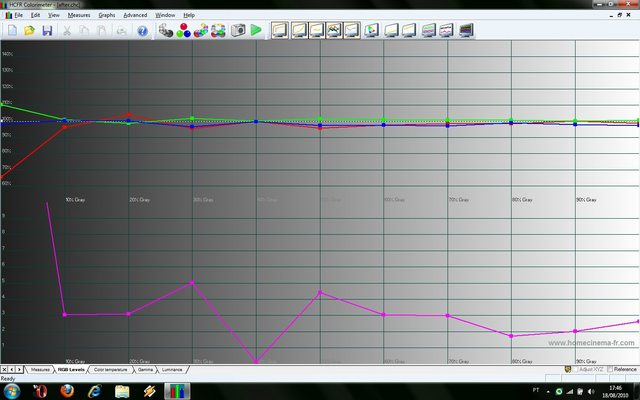Image resolution: width=640 pixels, height=400 pixels.
Task: Open the Graphs menu
Action: point(107,15)
